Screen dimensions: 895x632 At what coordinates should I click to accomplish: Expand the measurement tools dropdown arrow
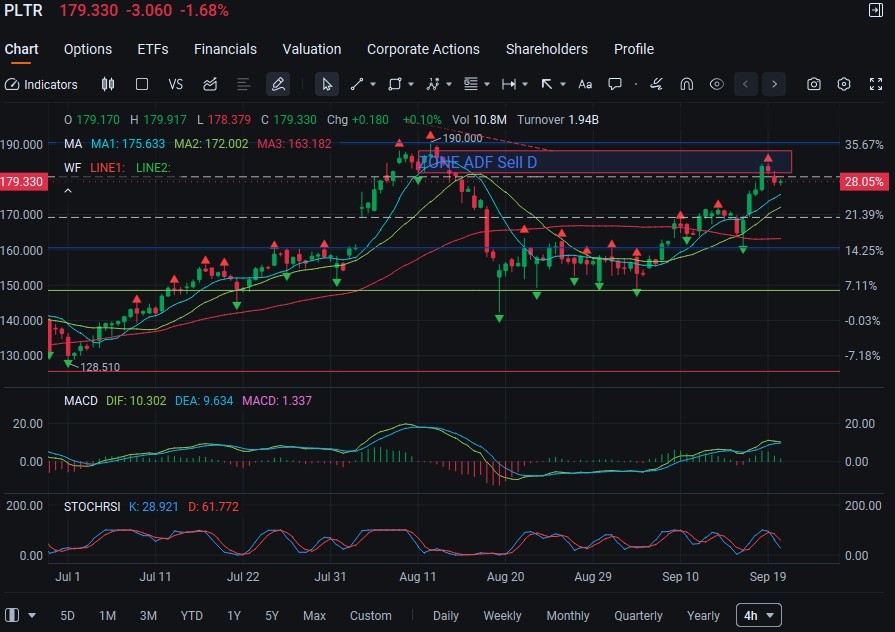[525, 84]
